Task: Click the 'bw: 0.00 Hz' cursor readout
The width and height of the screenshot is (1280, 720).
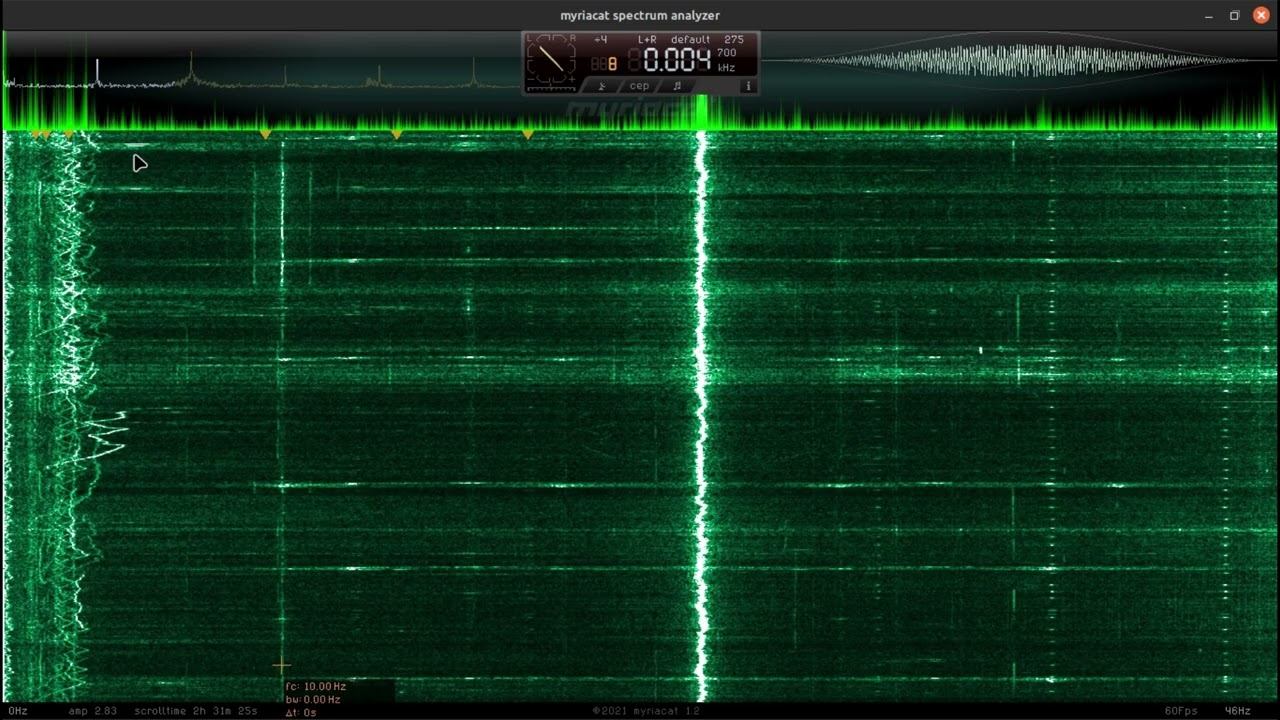Action: click(x=313, y=700)
